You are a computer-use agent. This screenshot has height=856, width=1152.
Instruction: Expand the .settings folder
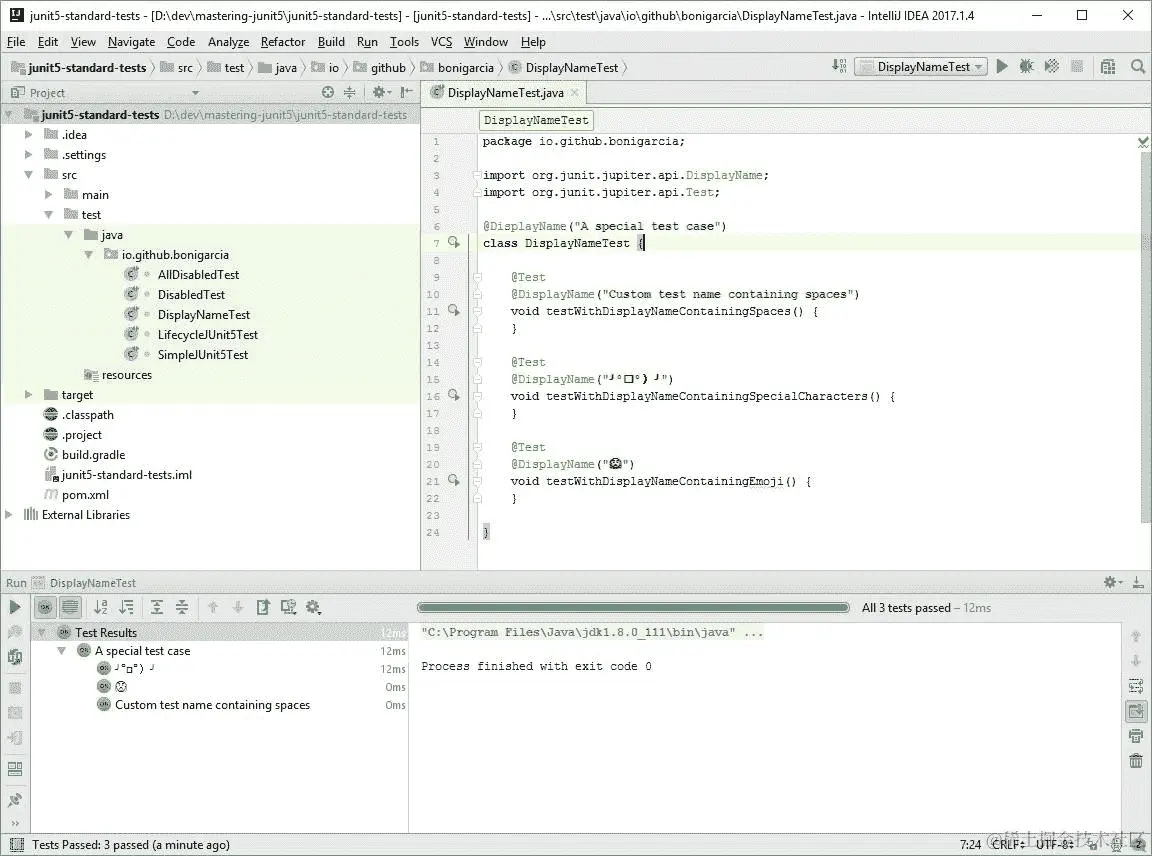point(29,154)
